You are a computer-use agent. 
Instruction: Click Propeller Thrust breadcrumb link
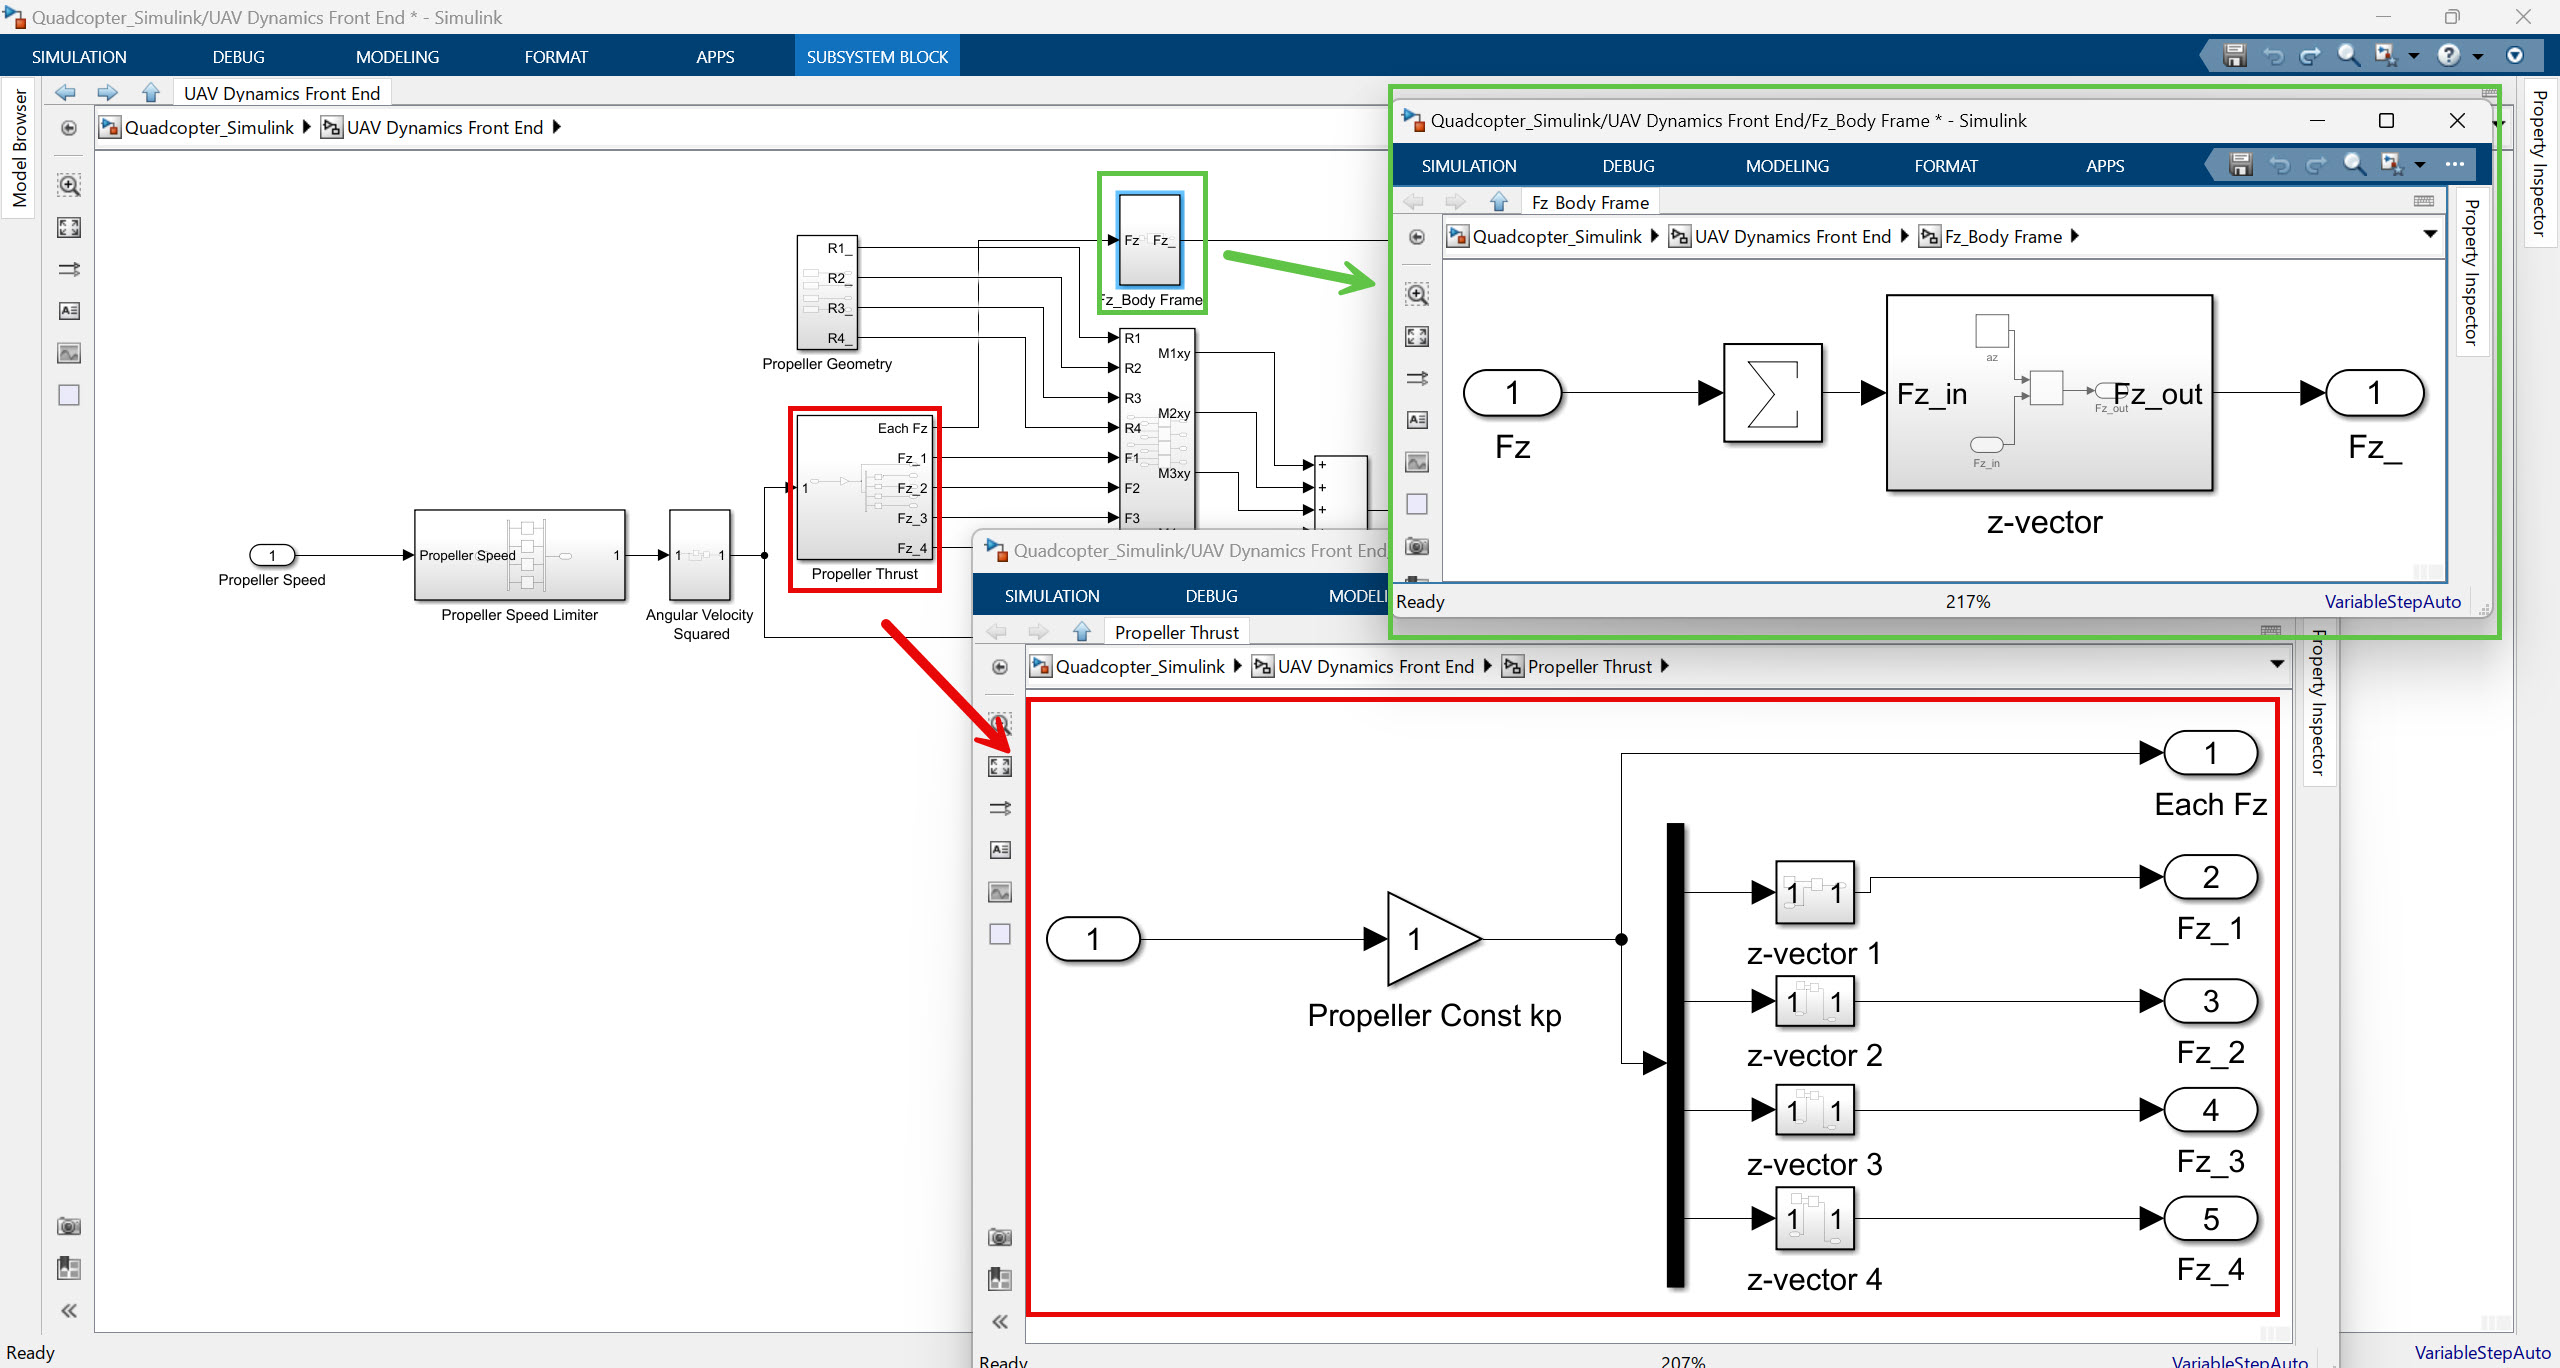point(1588,666)
